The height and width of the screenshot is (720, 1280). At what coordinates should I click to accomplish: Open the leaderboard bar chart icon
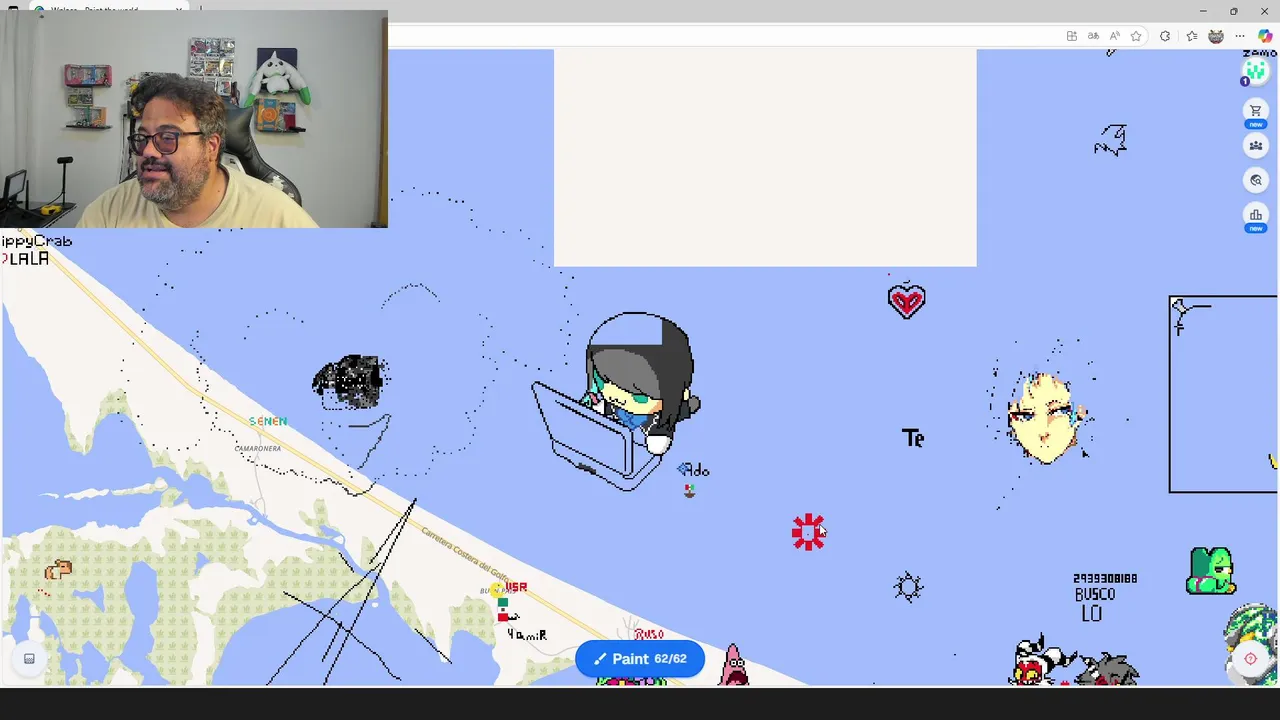point(1256,214)
